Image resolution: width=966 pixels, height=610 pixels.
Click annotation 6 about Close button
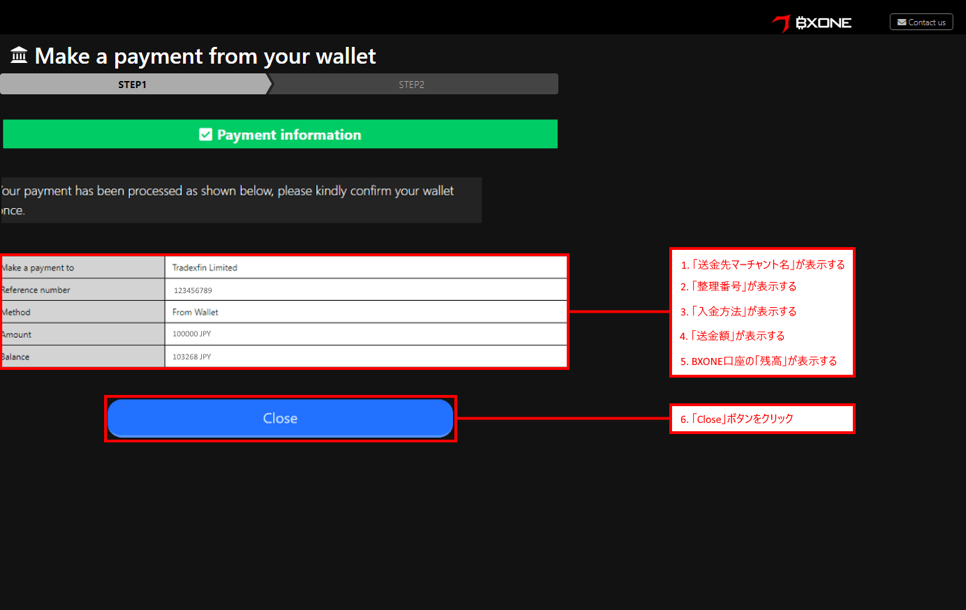pyautogui.click(x=737, y=419)
